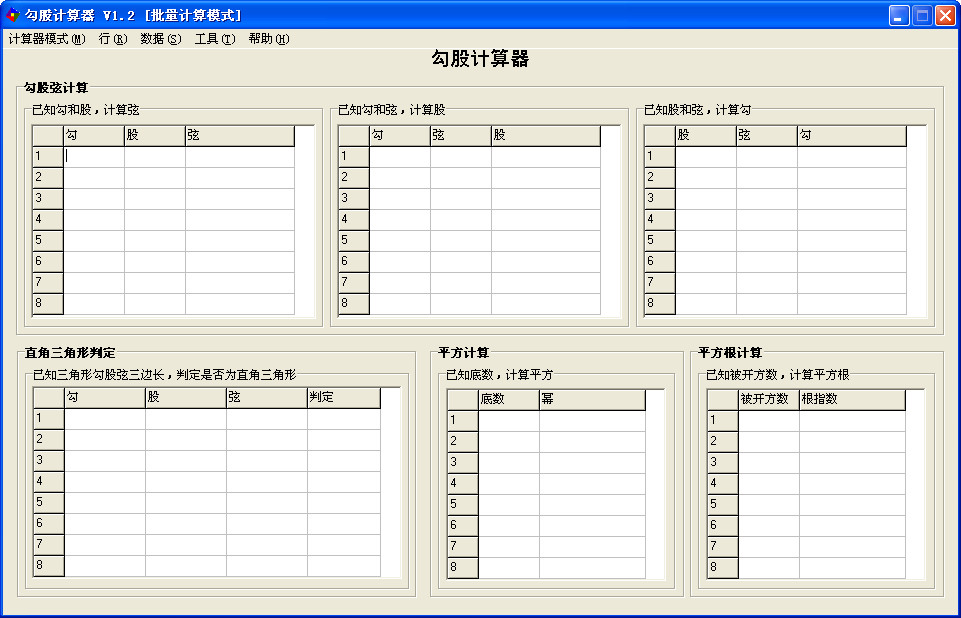Click the 被开方数 cell in row 1 of 平方根计算
The image size is (961, 618).
click(x=767, y=419)
